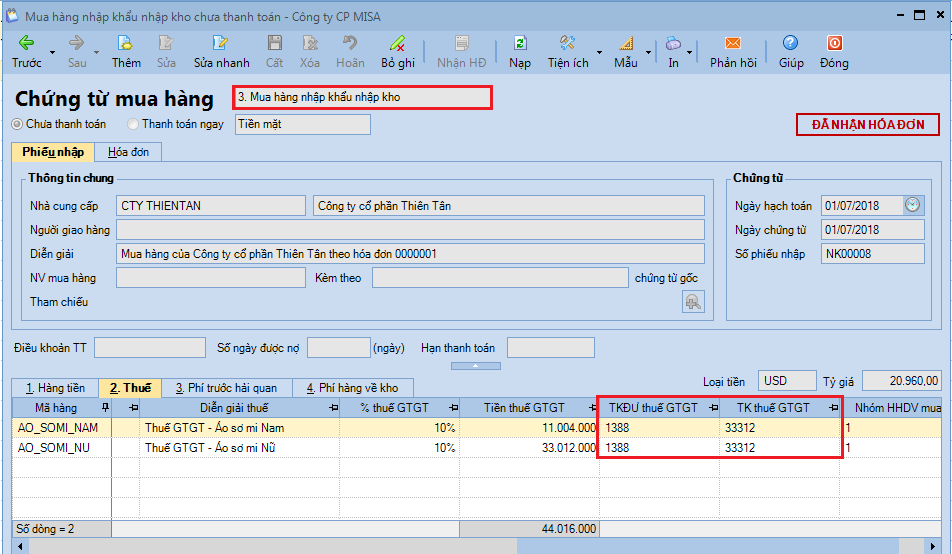Click the Tham chiếu reference search icon

(693, 301)
